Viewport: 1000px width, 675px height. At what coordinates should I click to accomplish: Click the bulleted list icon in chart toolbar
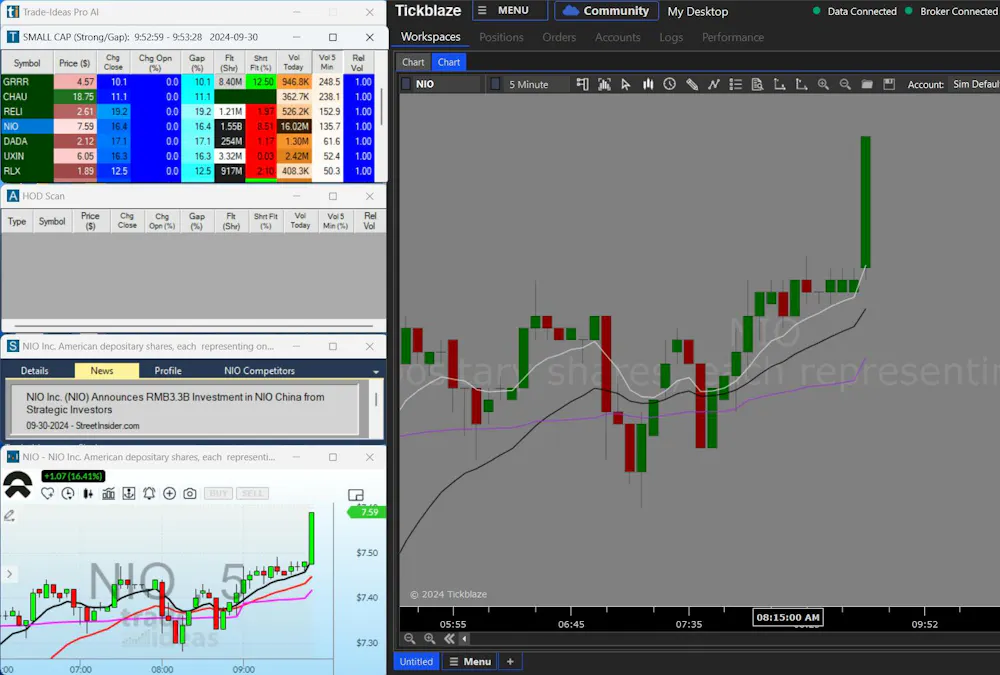[735, 84]
